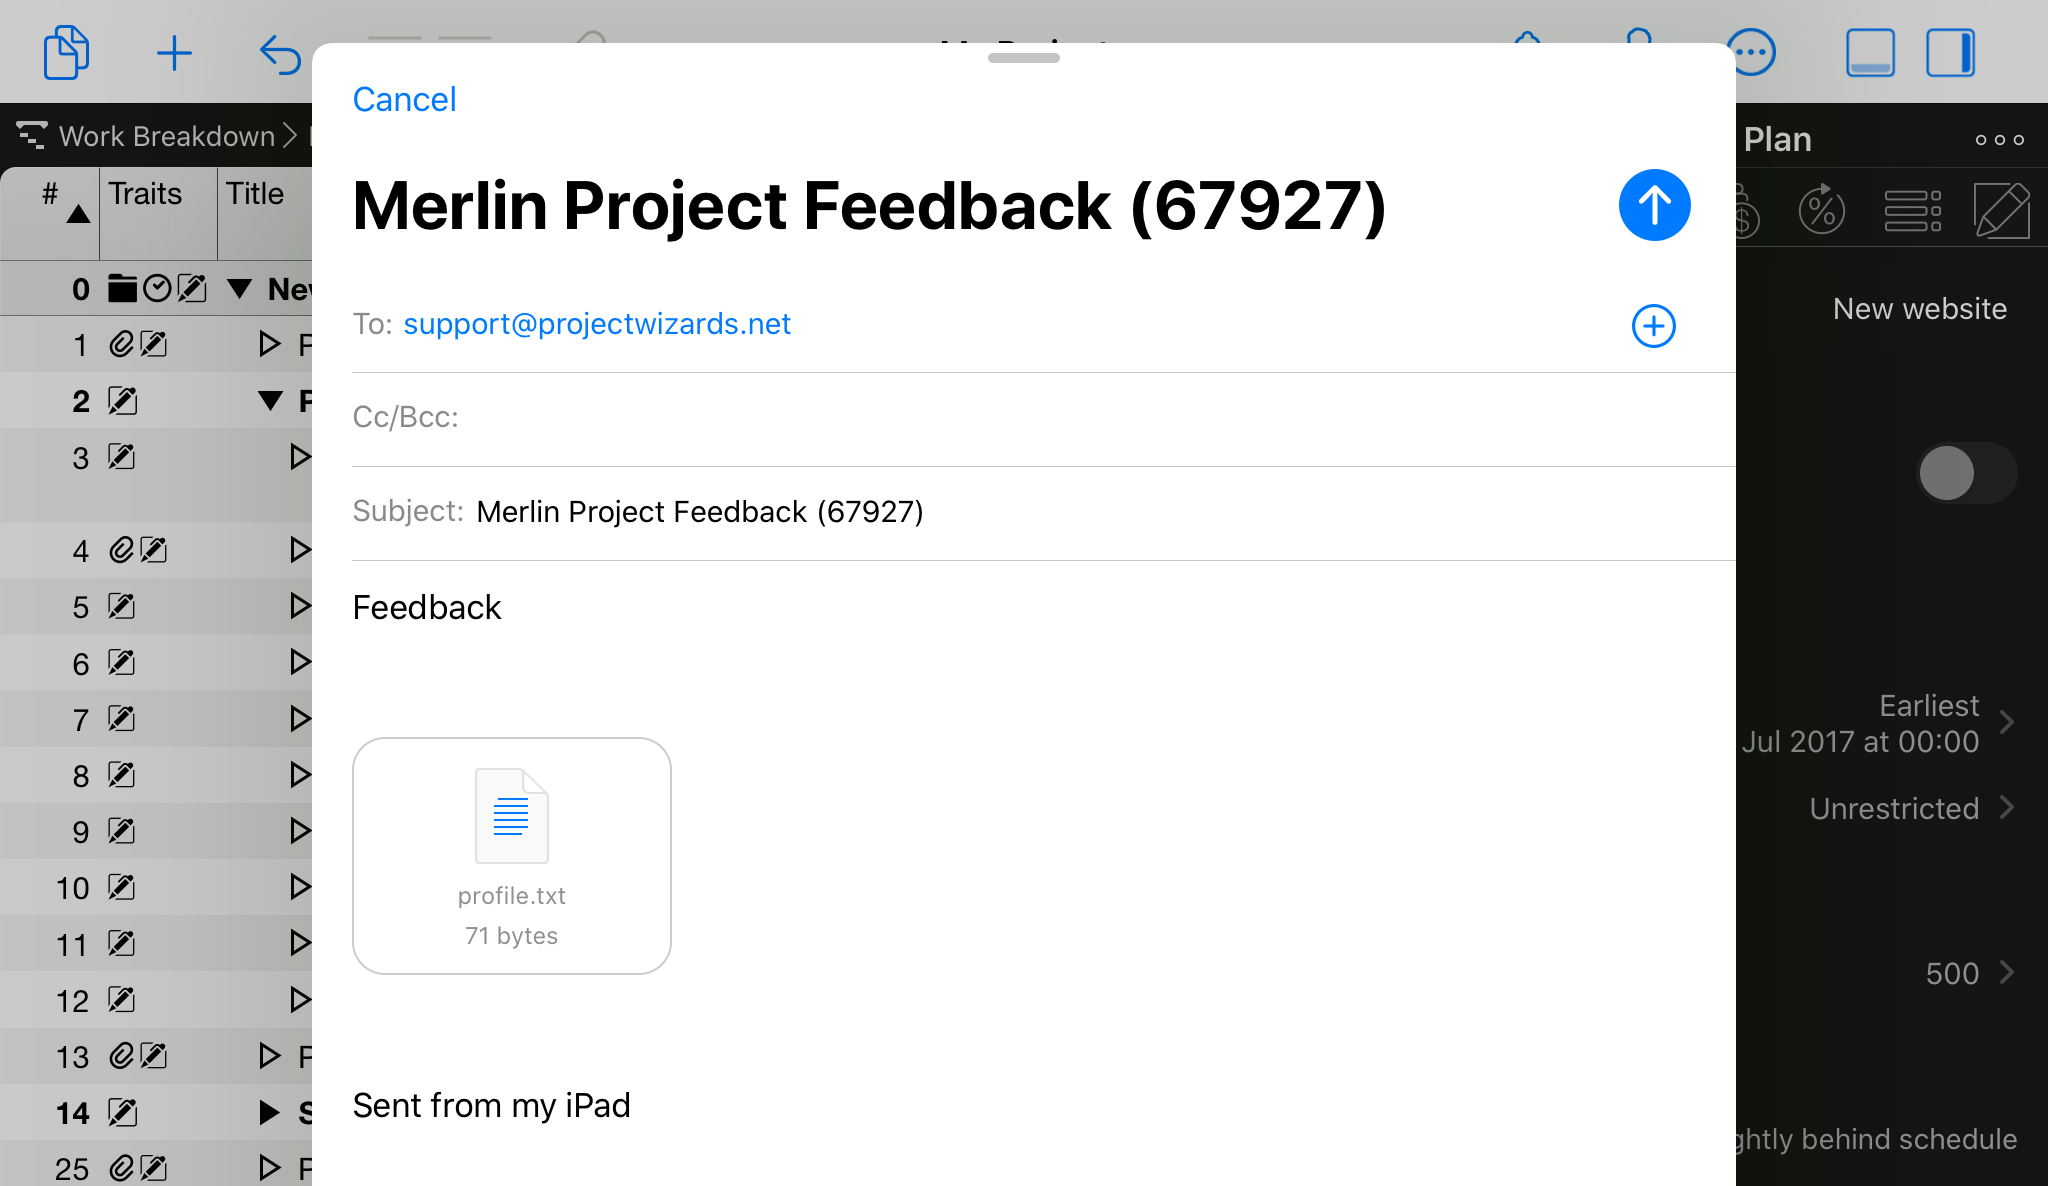Add a new item with the plus toolbar icon
Image resolution: width=2048 pixels, height=1186 pixels.
(x=174, y=53)
